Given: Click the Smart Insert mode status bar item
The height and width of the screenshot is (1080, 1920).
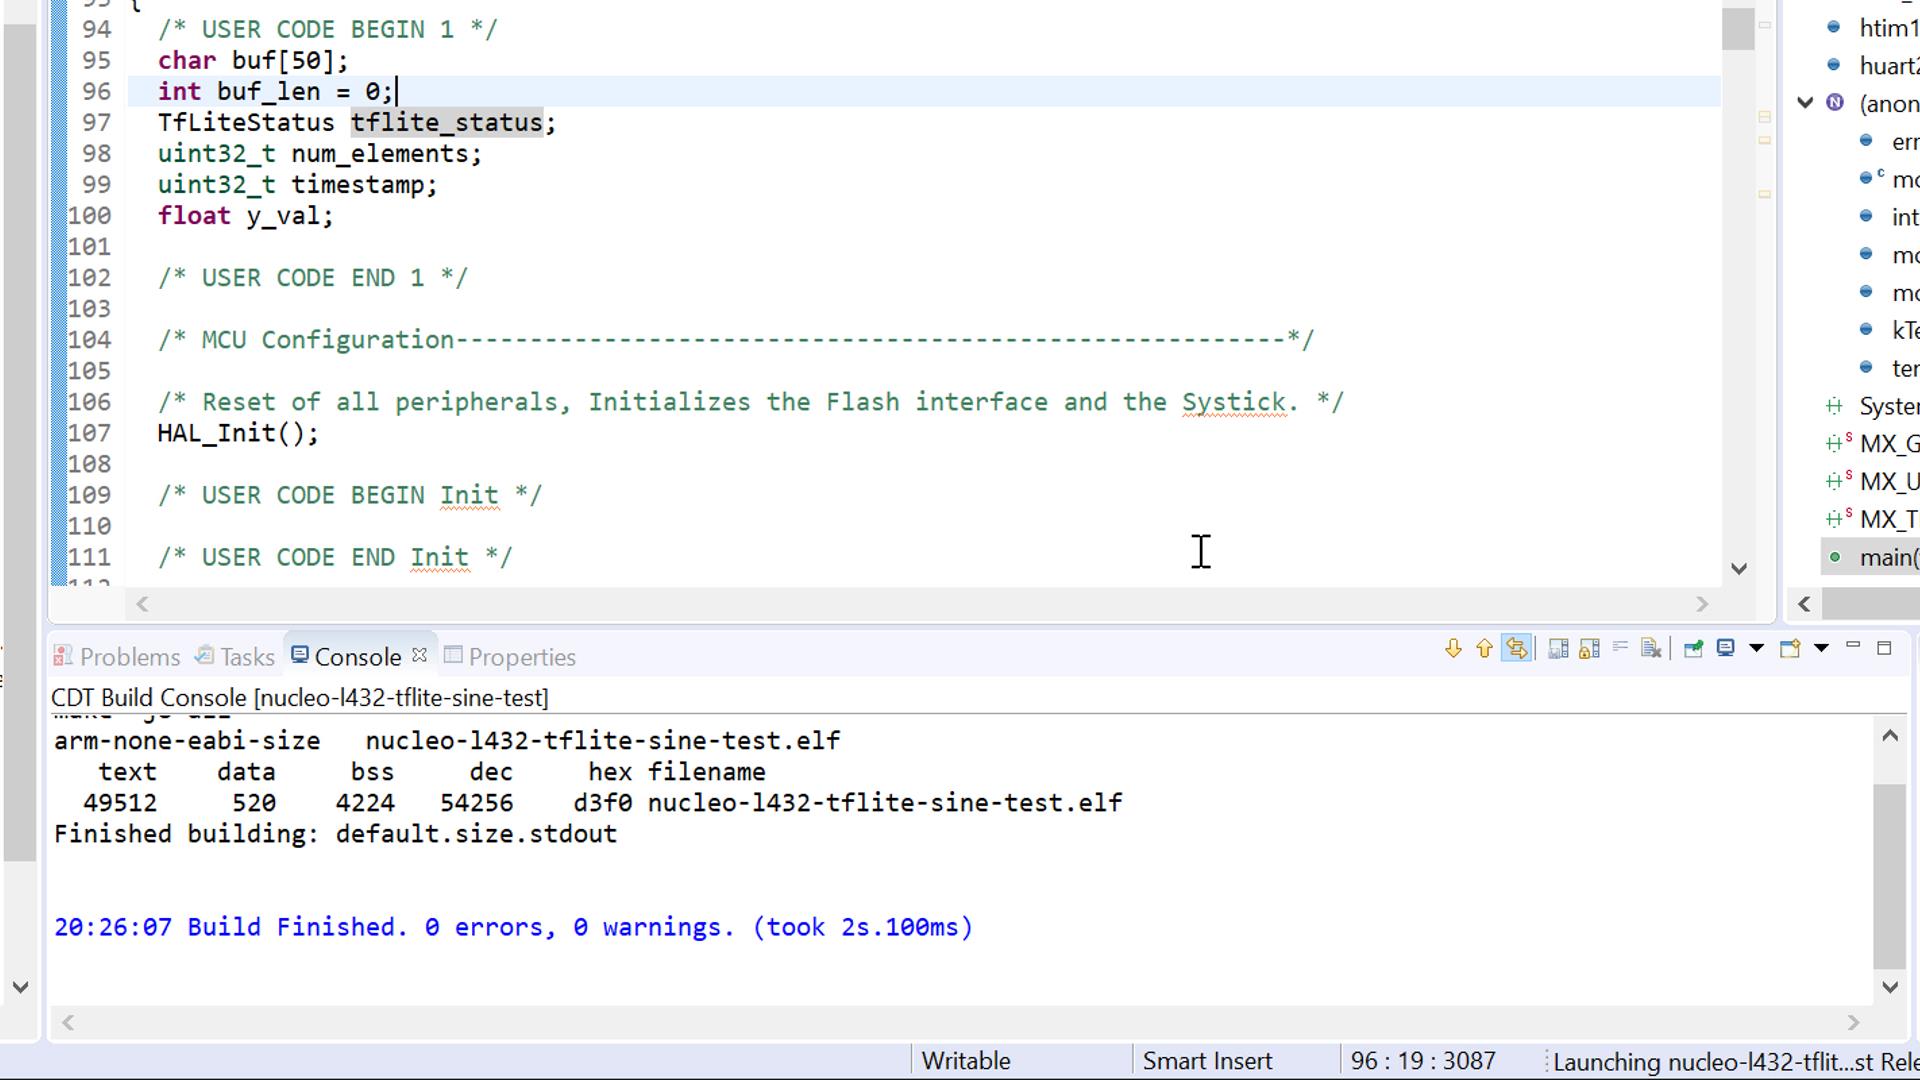Looking at the screenshot, I should click(x=1208, y=1060).
